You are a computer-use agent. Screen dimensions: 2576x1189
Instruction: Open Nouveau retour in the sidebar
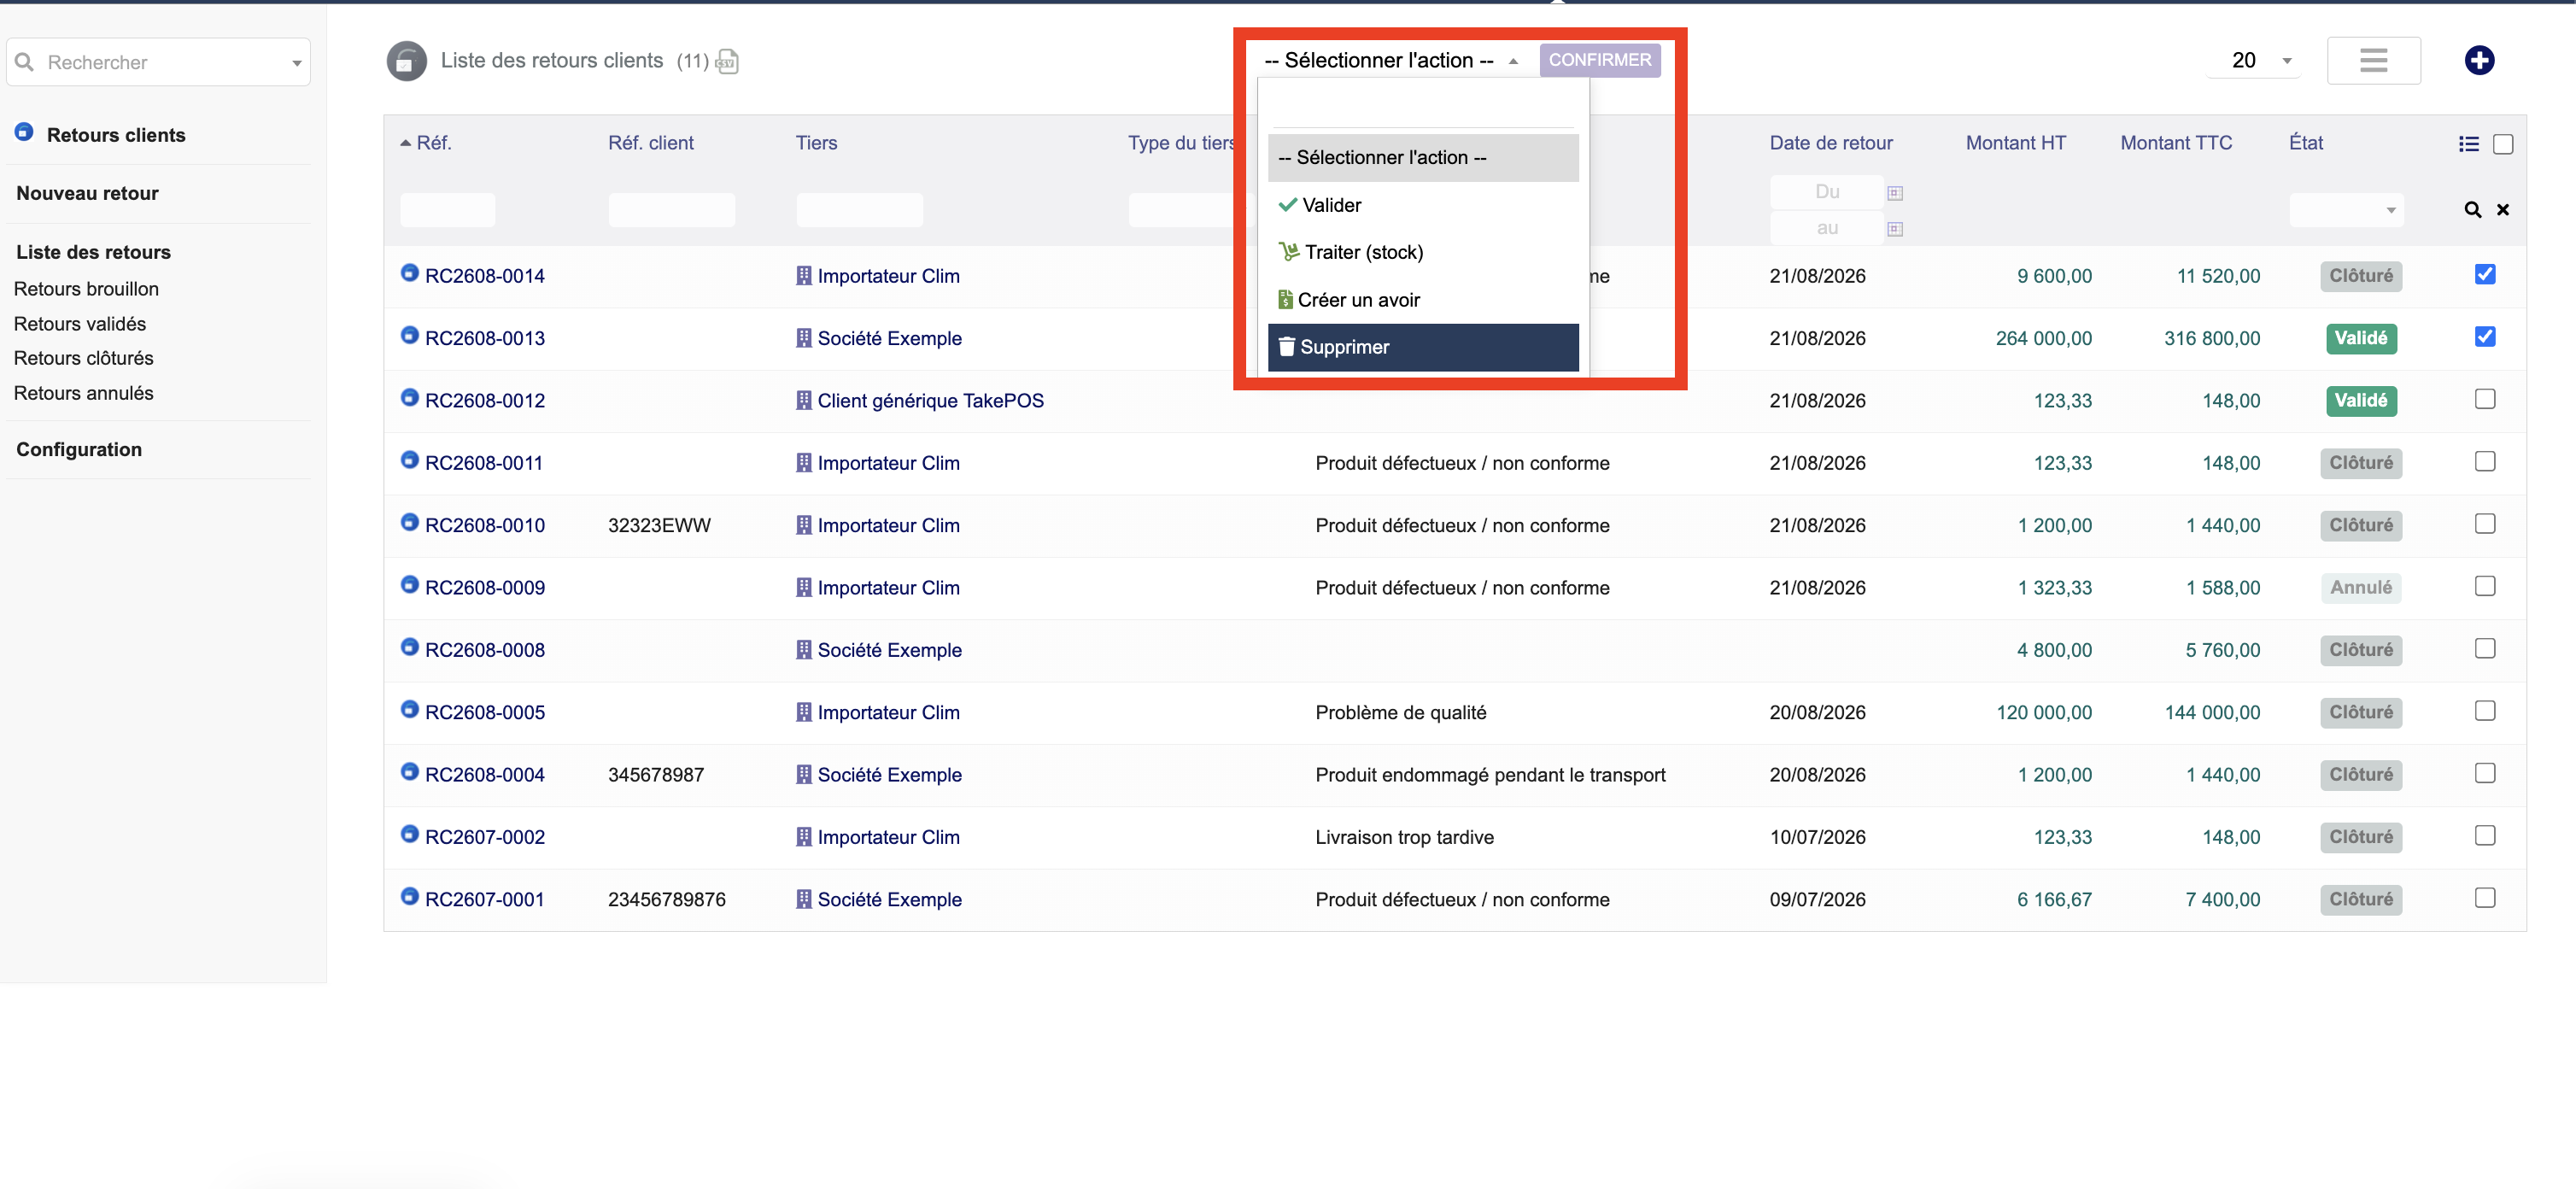tap(87, 193)
